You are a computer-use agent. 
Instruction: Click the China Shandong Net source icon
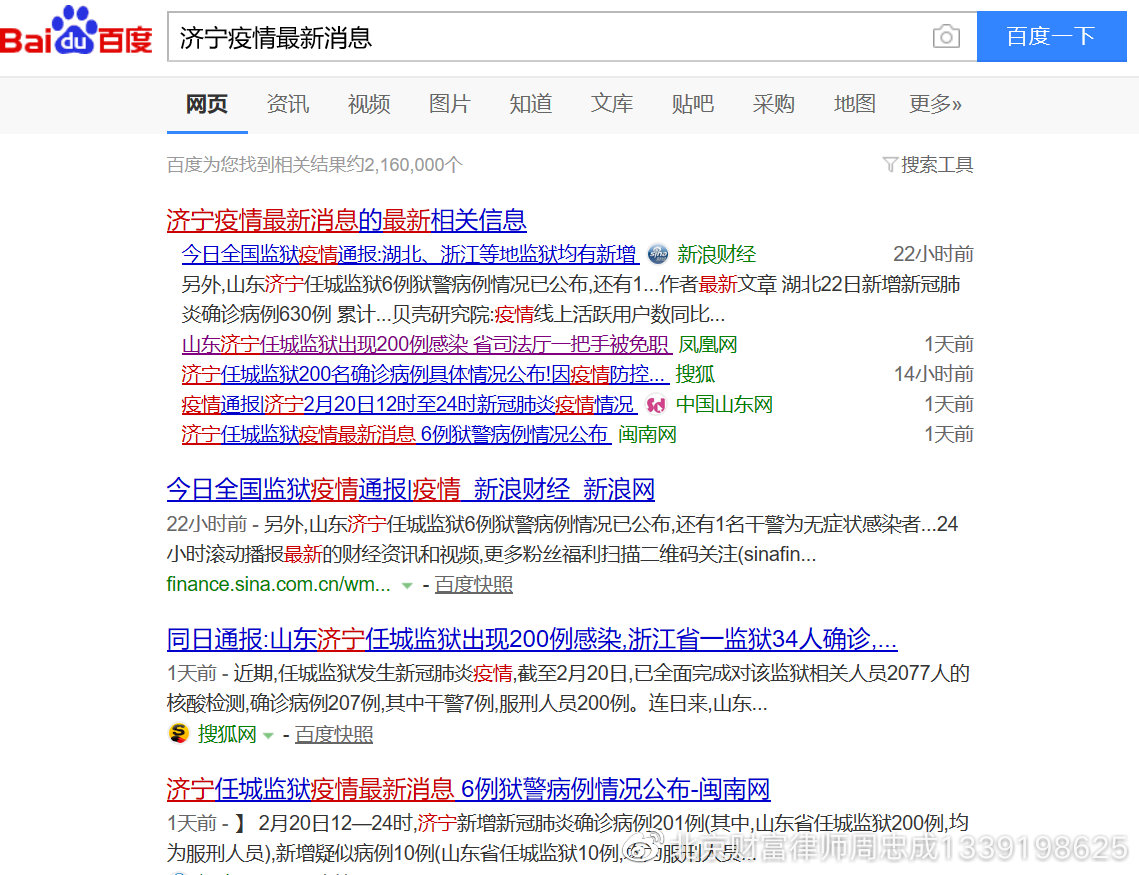point(656,405)
